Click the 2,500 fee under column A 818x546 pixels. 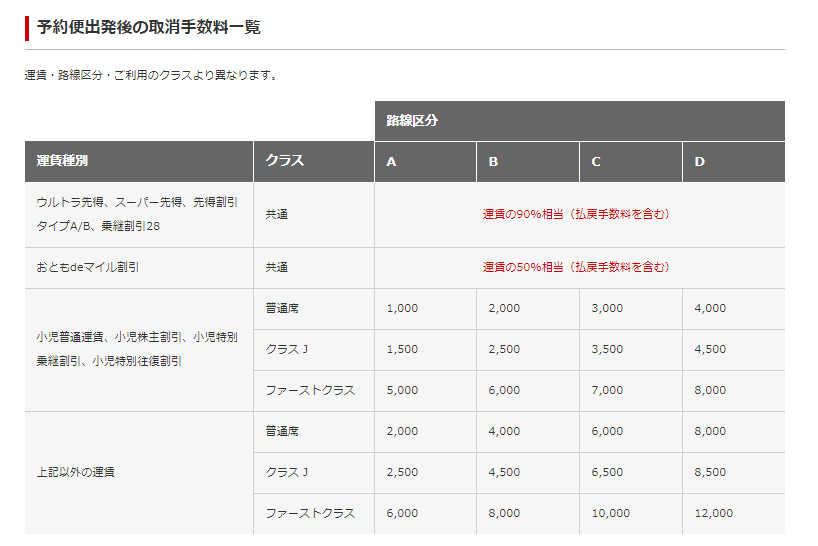425,473
